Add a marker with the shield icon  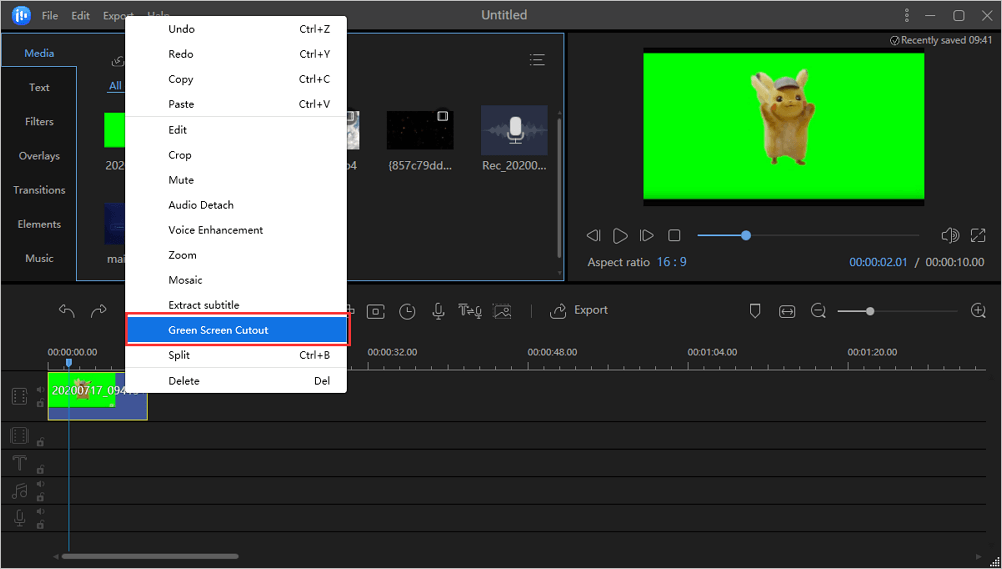(755, 311)
